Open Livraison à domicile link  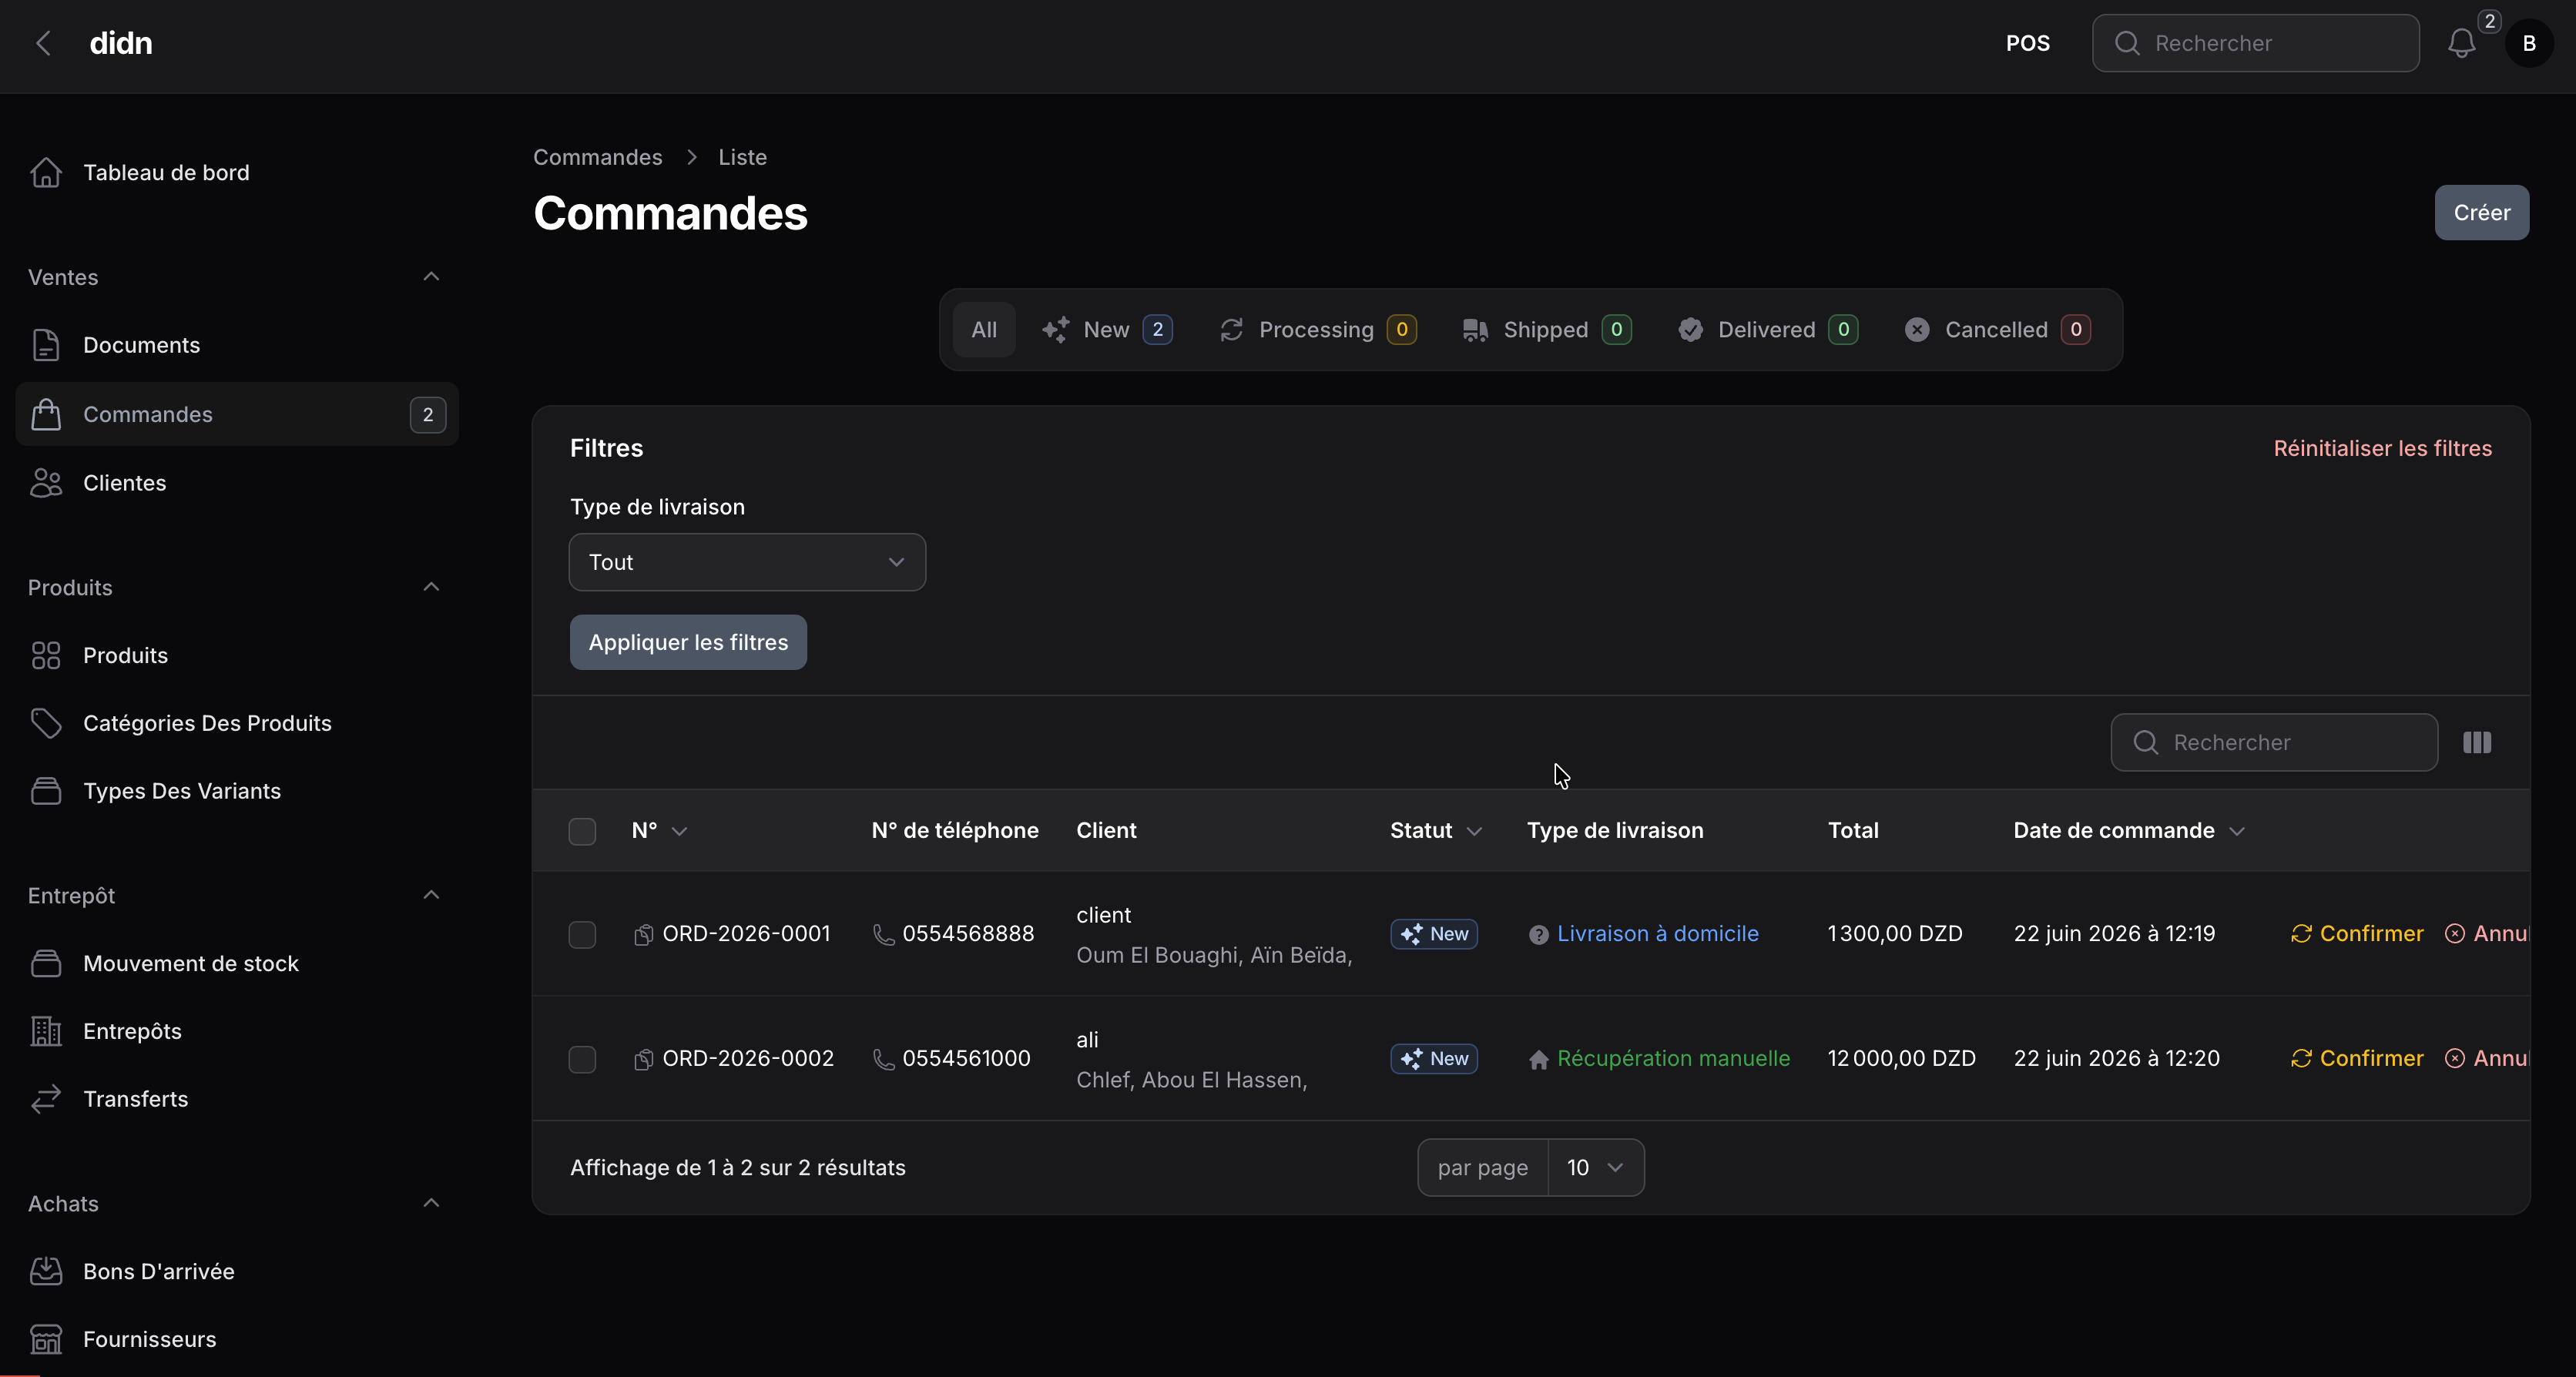point(1657,934)
